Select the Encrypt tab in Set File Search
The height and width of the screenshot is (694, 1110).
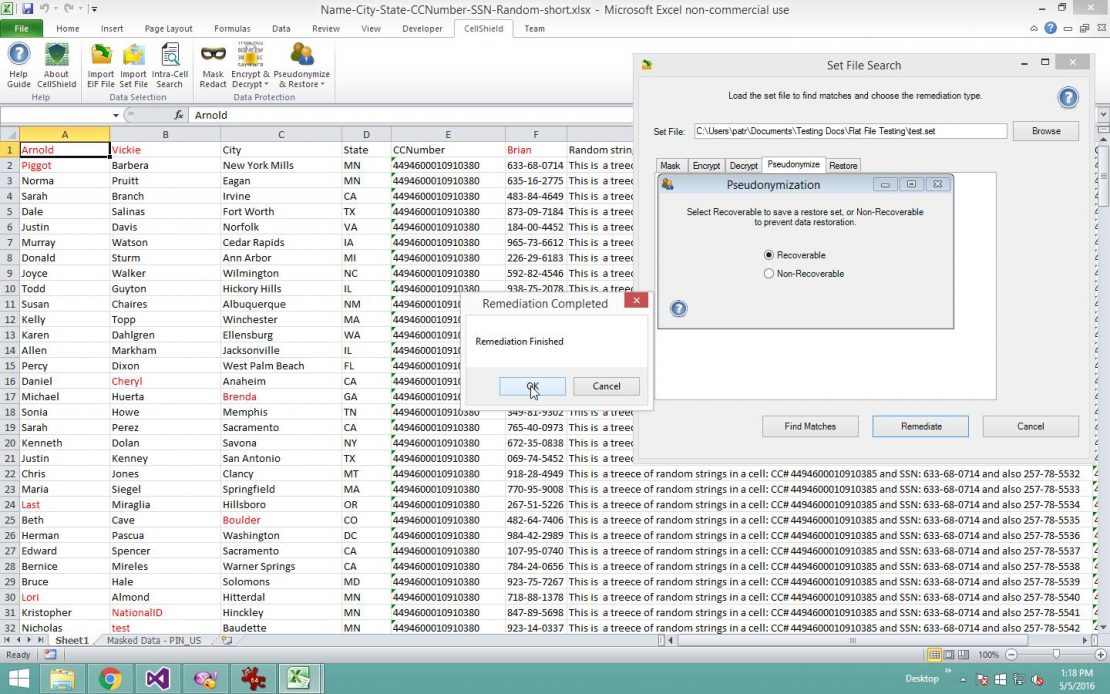click(x=706, y=166)
